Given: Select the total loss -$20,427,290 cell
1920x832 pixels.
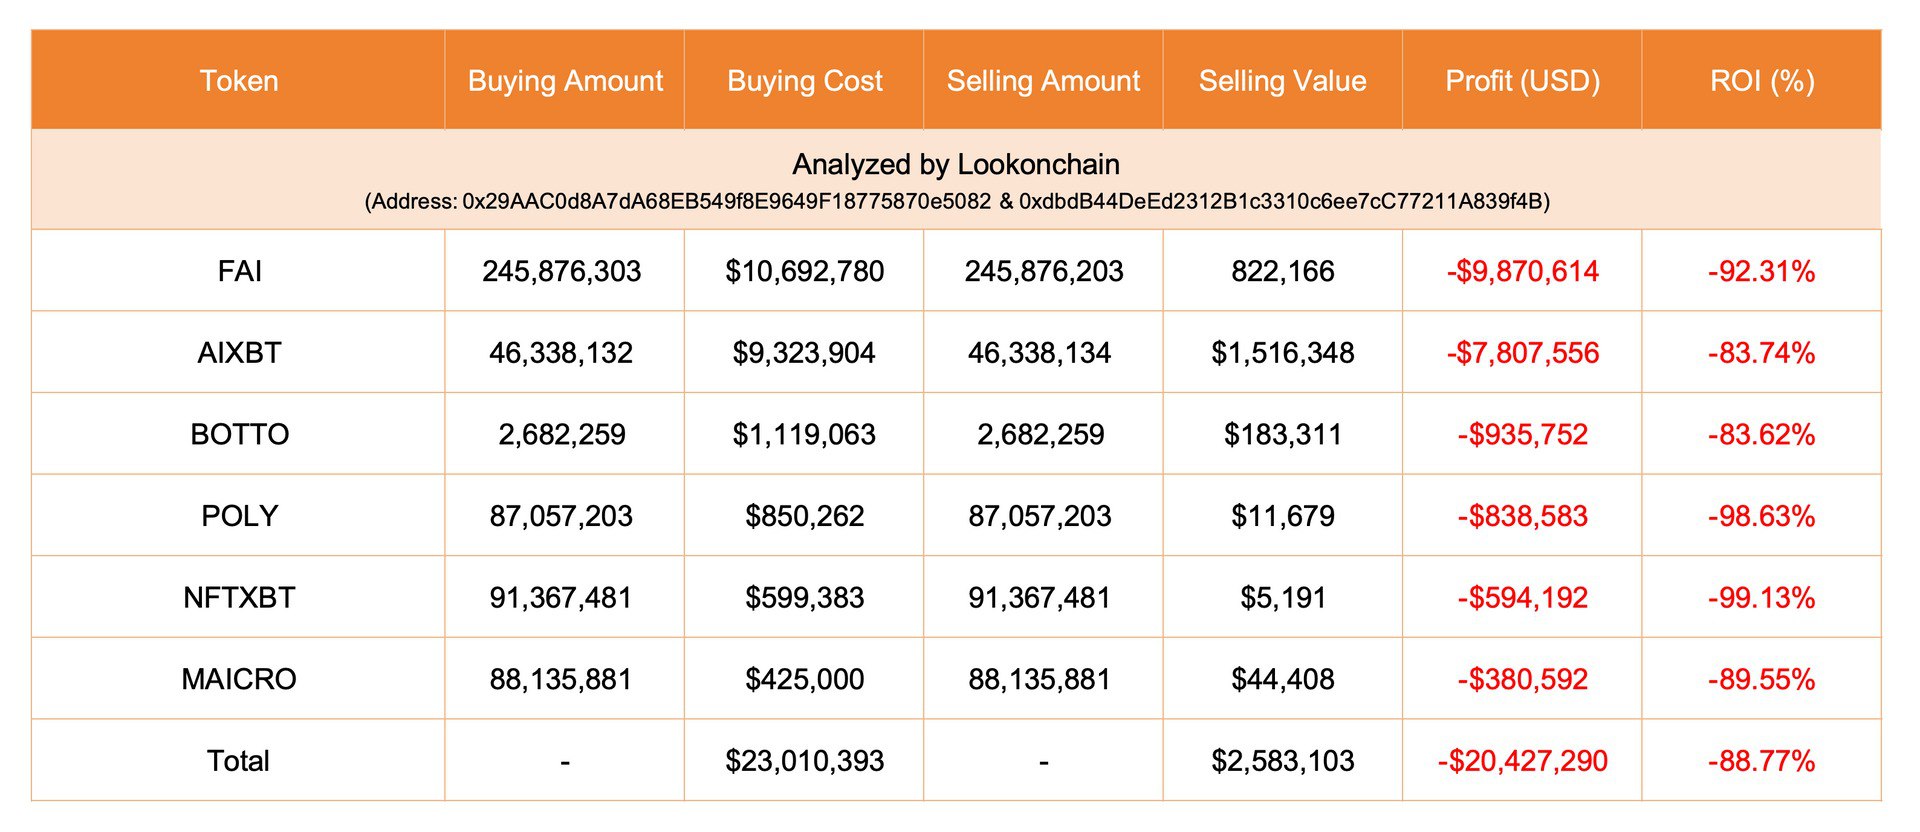Looking at the screenshot, I should (1522, 761).
